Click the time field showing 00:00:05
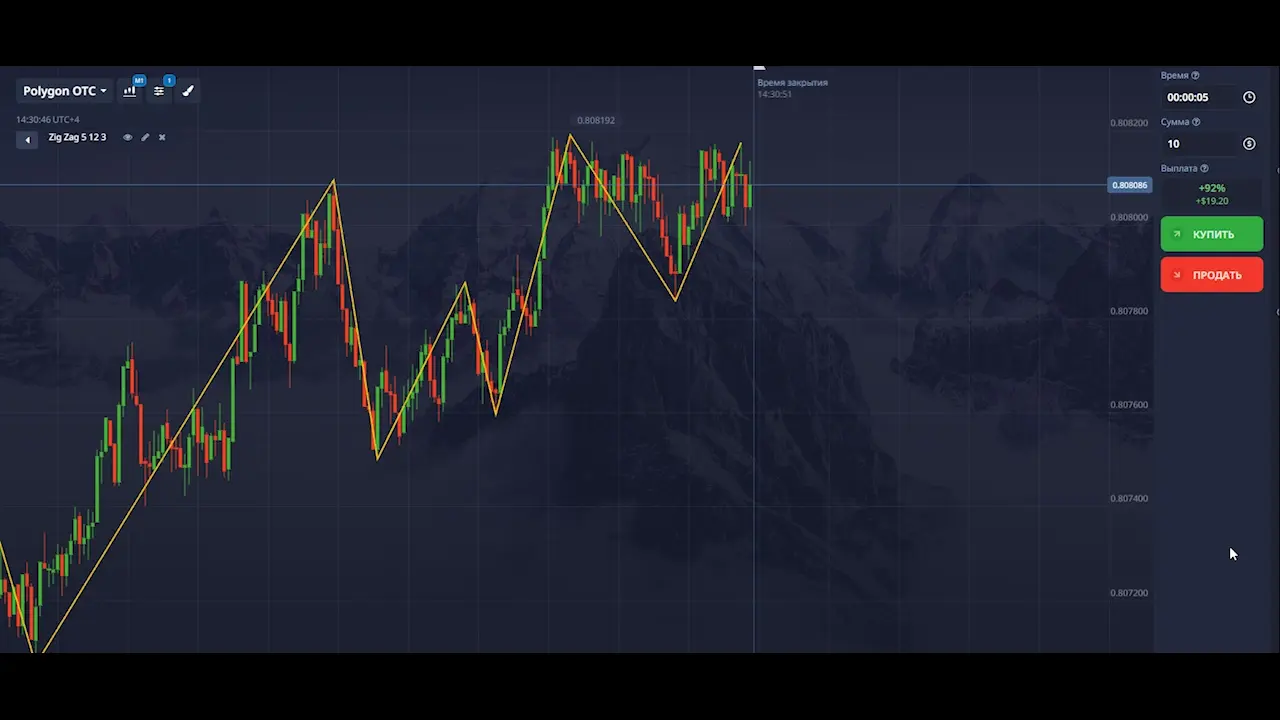This screenshot has height=720, width=1280. (x=1198, y=98)
